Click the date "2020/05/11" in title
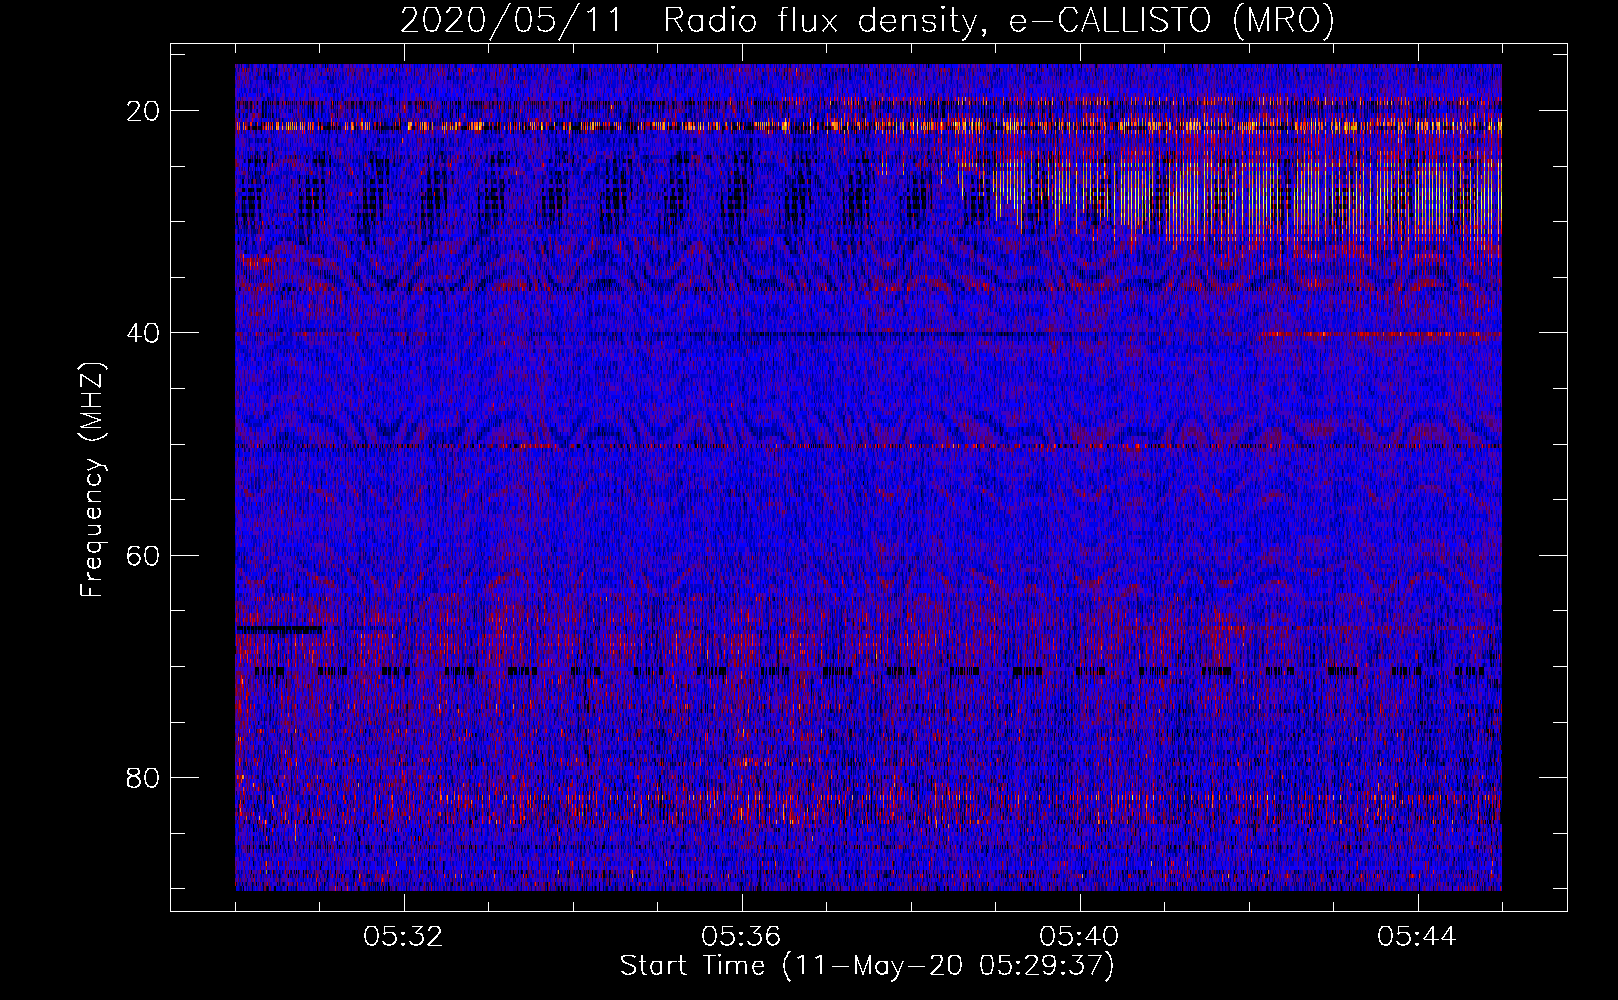Image resolution: width=1618 pixels, height=1000 pixels. click(x=510, y=21)
